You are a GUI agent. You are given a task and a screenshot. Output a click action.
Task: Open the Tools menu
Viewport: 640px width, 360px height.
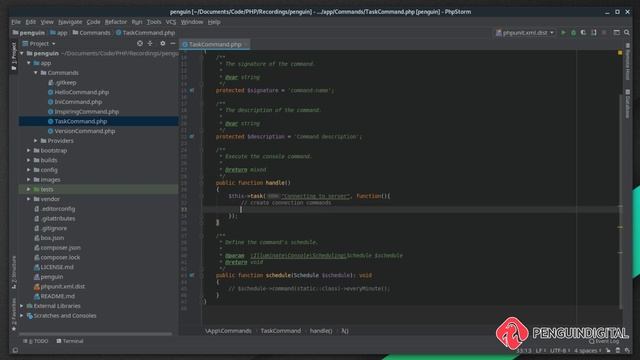click(154, 22)
